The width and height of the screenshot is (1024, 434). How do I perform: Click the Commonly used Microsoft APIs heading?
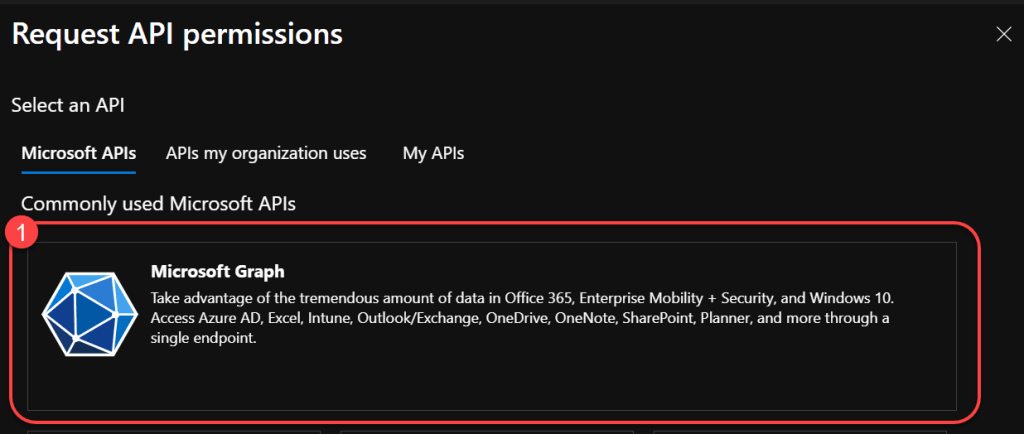(158, 203)
